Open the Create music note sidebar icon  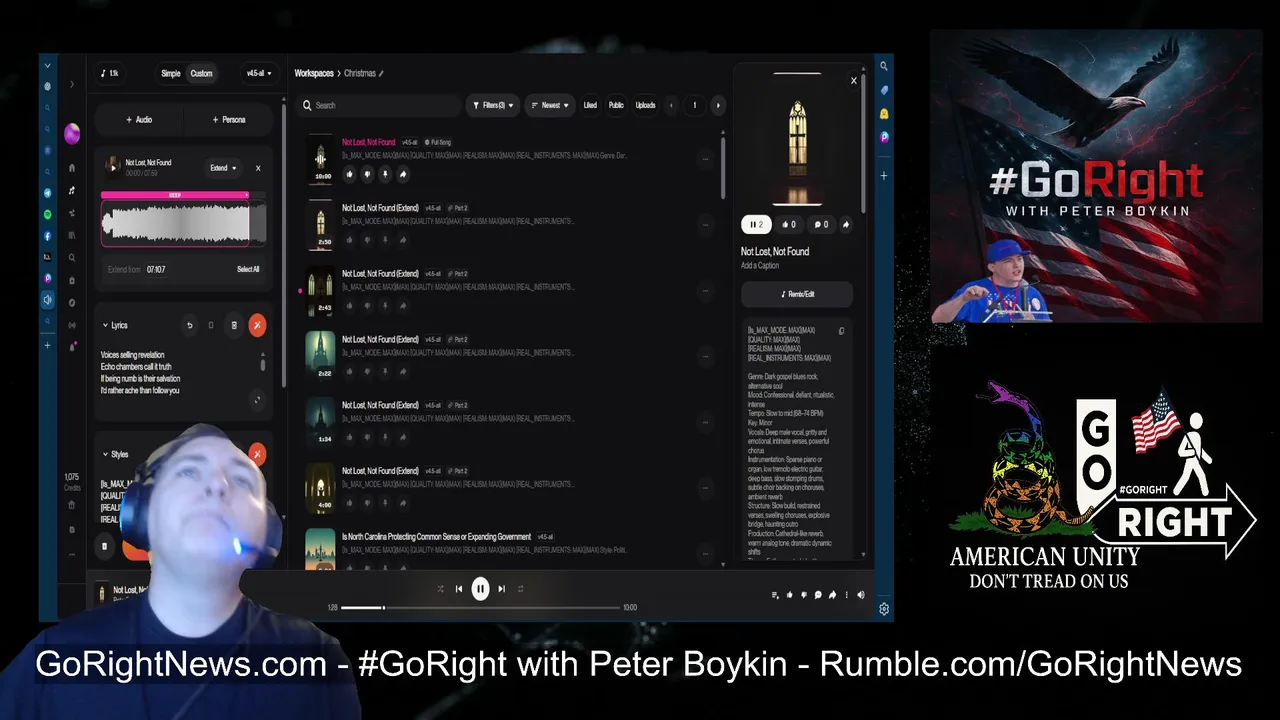[x=72, y=190]
